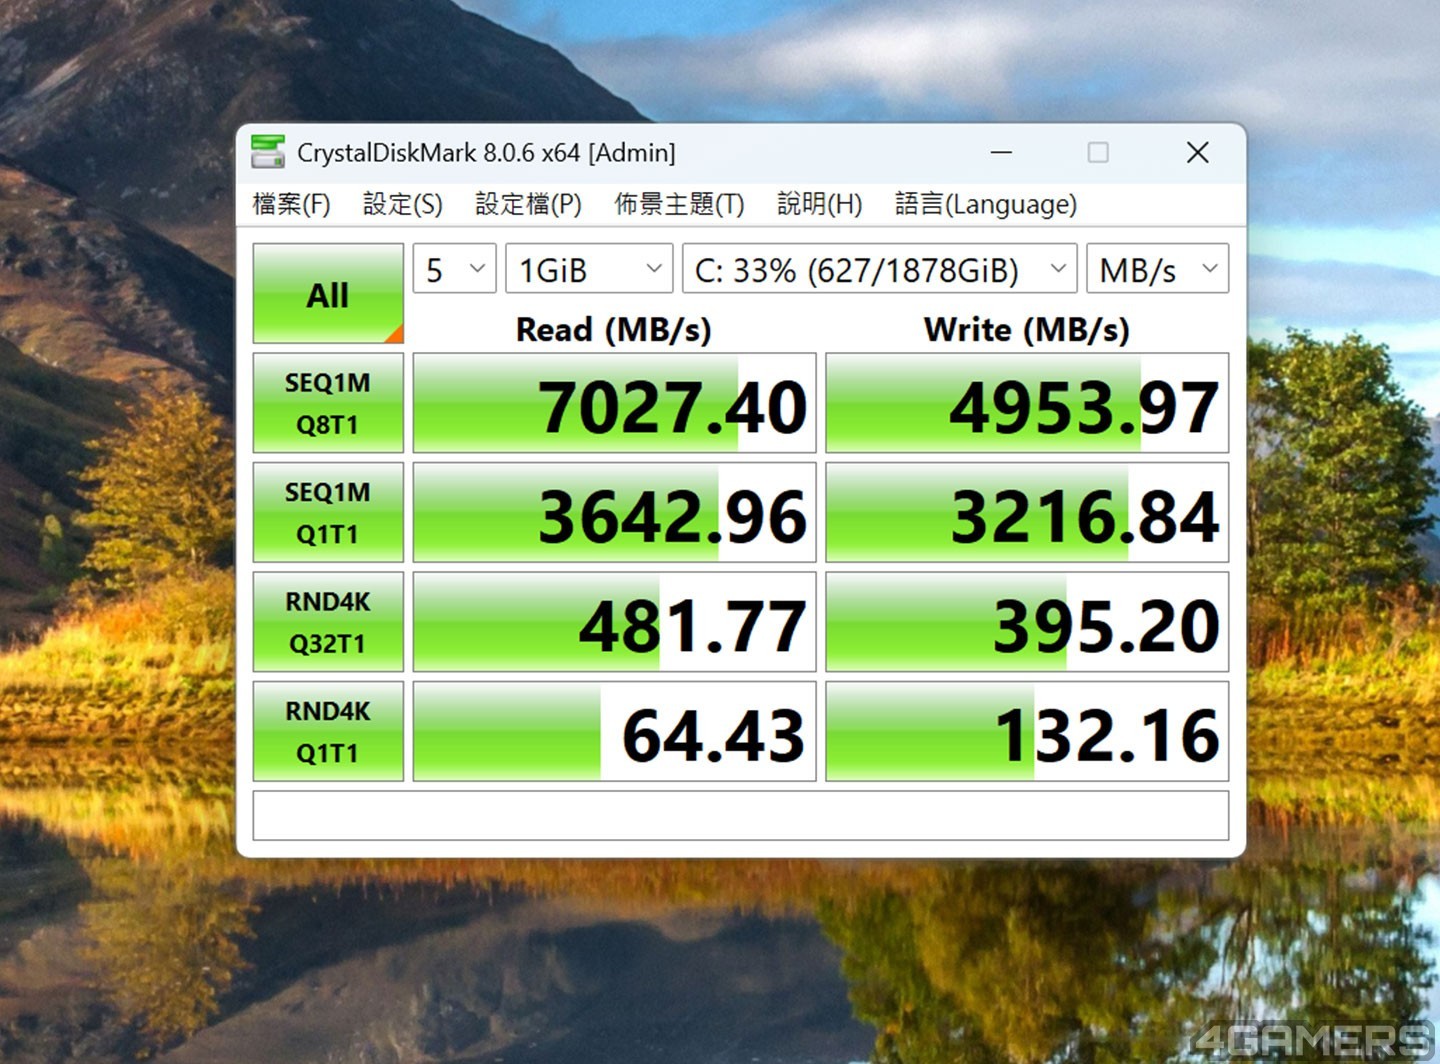The width and height of the screenshot is (1440, 1064).
Task: Open the 說明(H) menu
Action: (x=819, y=204)
